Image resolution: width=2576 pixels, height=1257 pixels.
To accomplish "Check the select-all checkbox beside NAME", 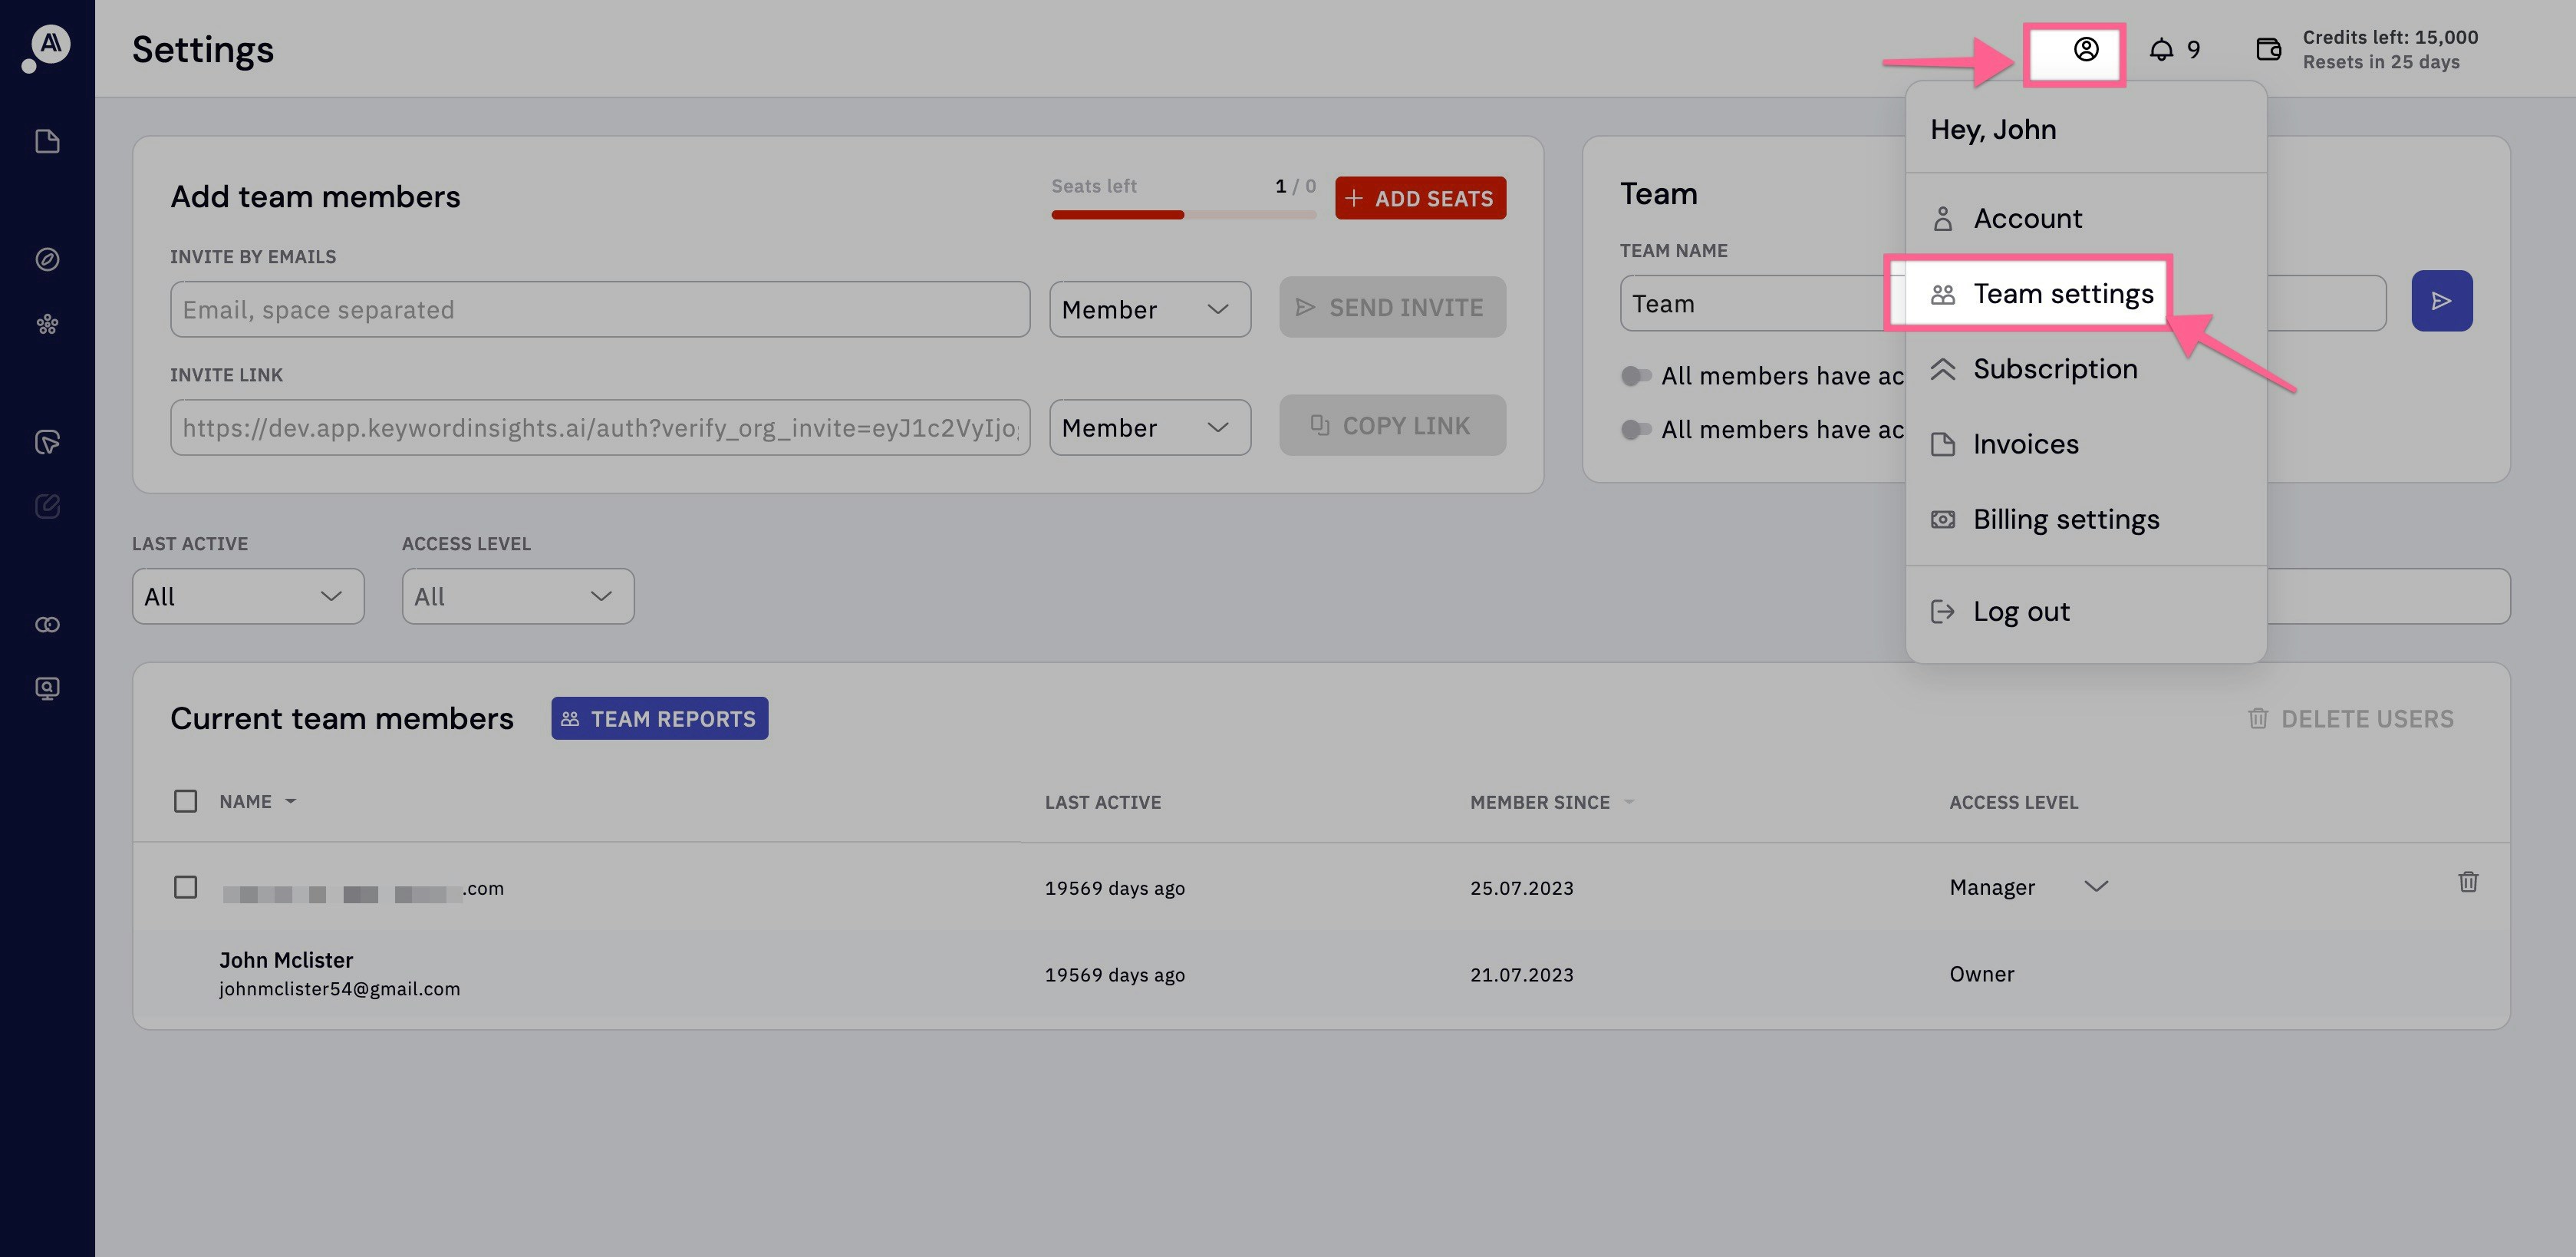I will pos(185,802).
